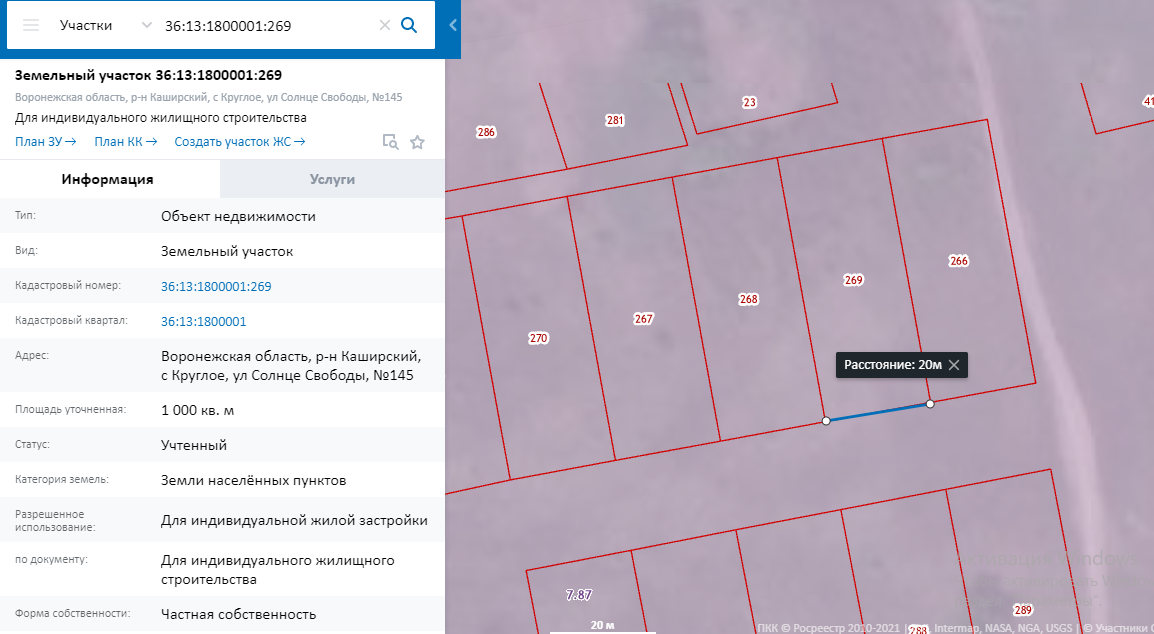This screenshot has height=634, width=1154.
Task: Run search with the magnifier icon
Action: click(409, 25)
